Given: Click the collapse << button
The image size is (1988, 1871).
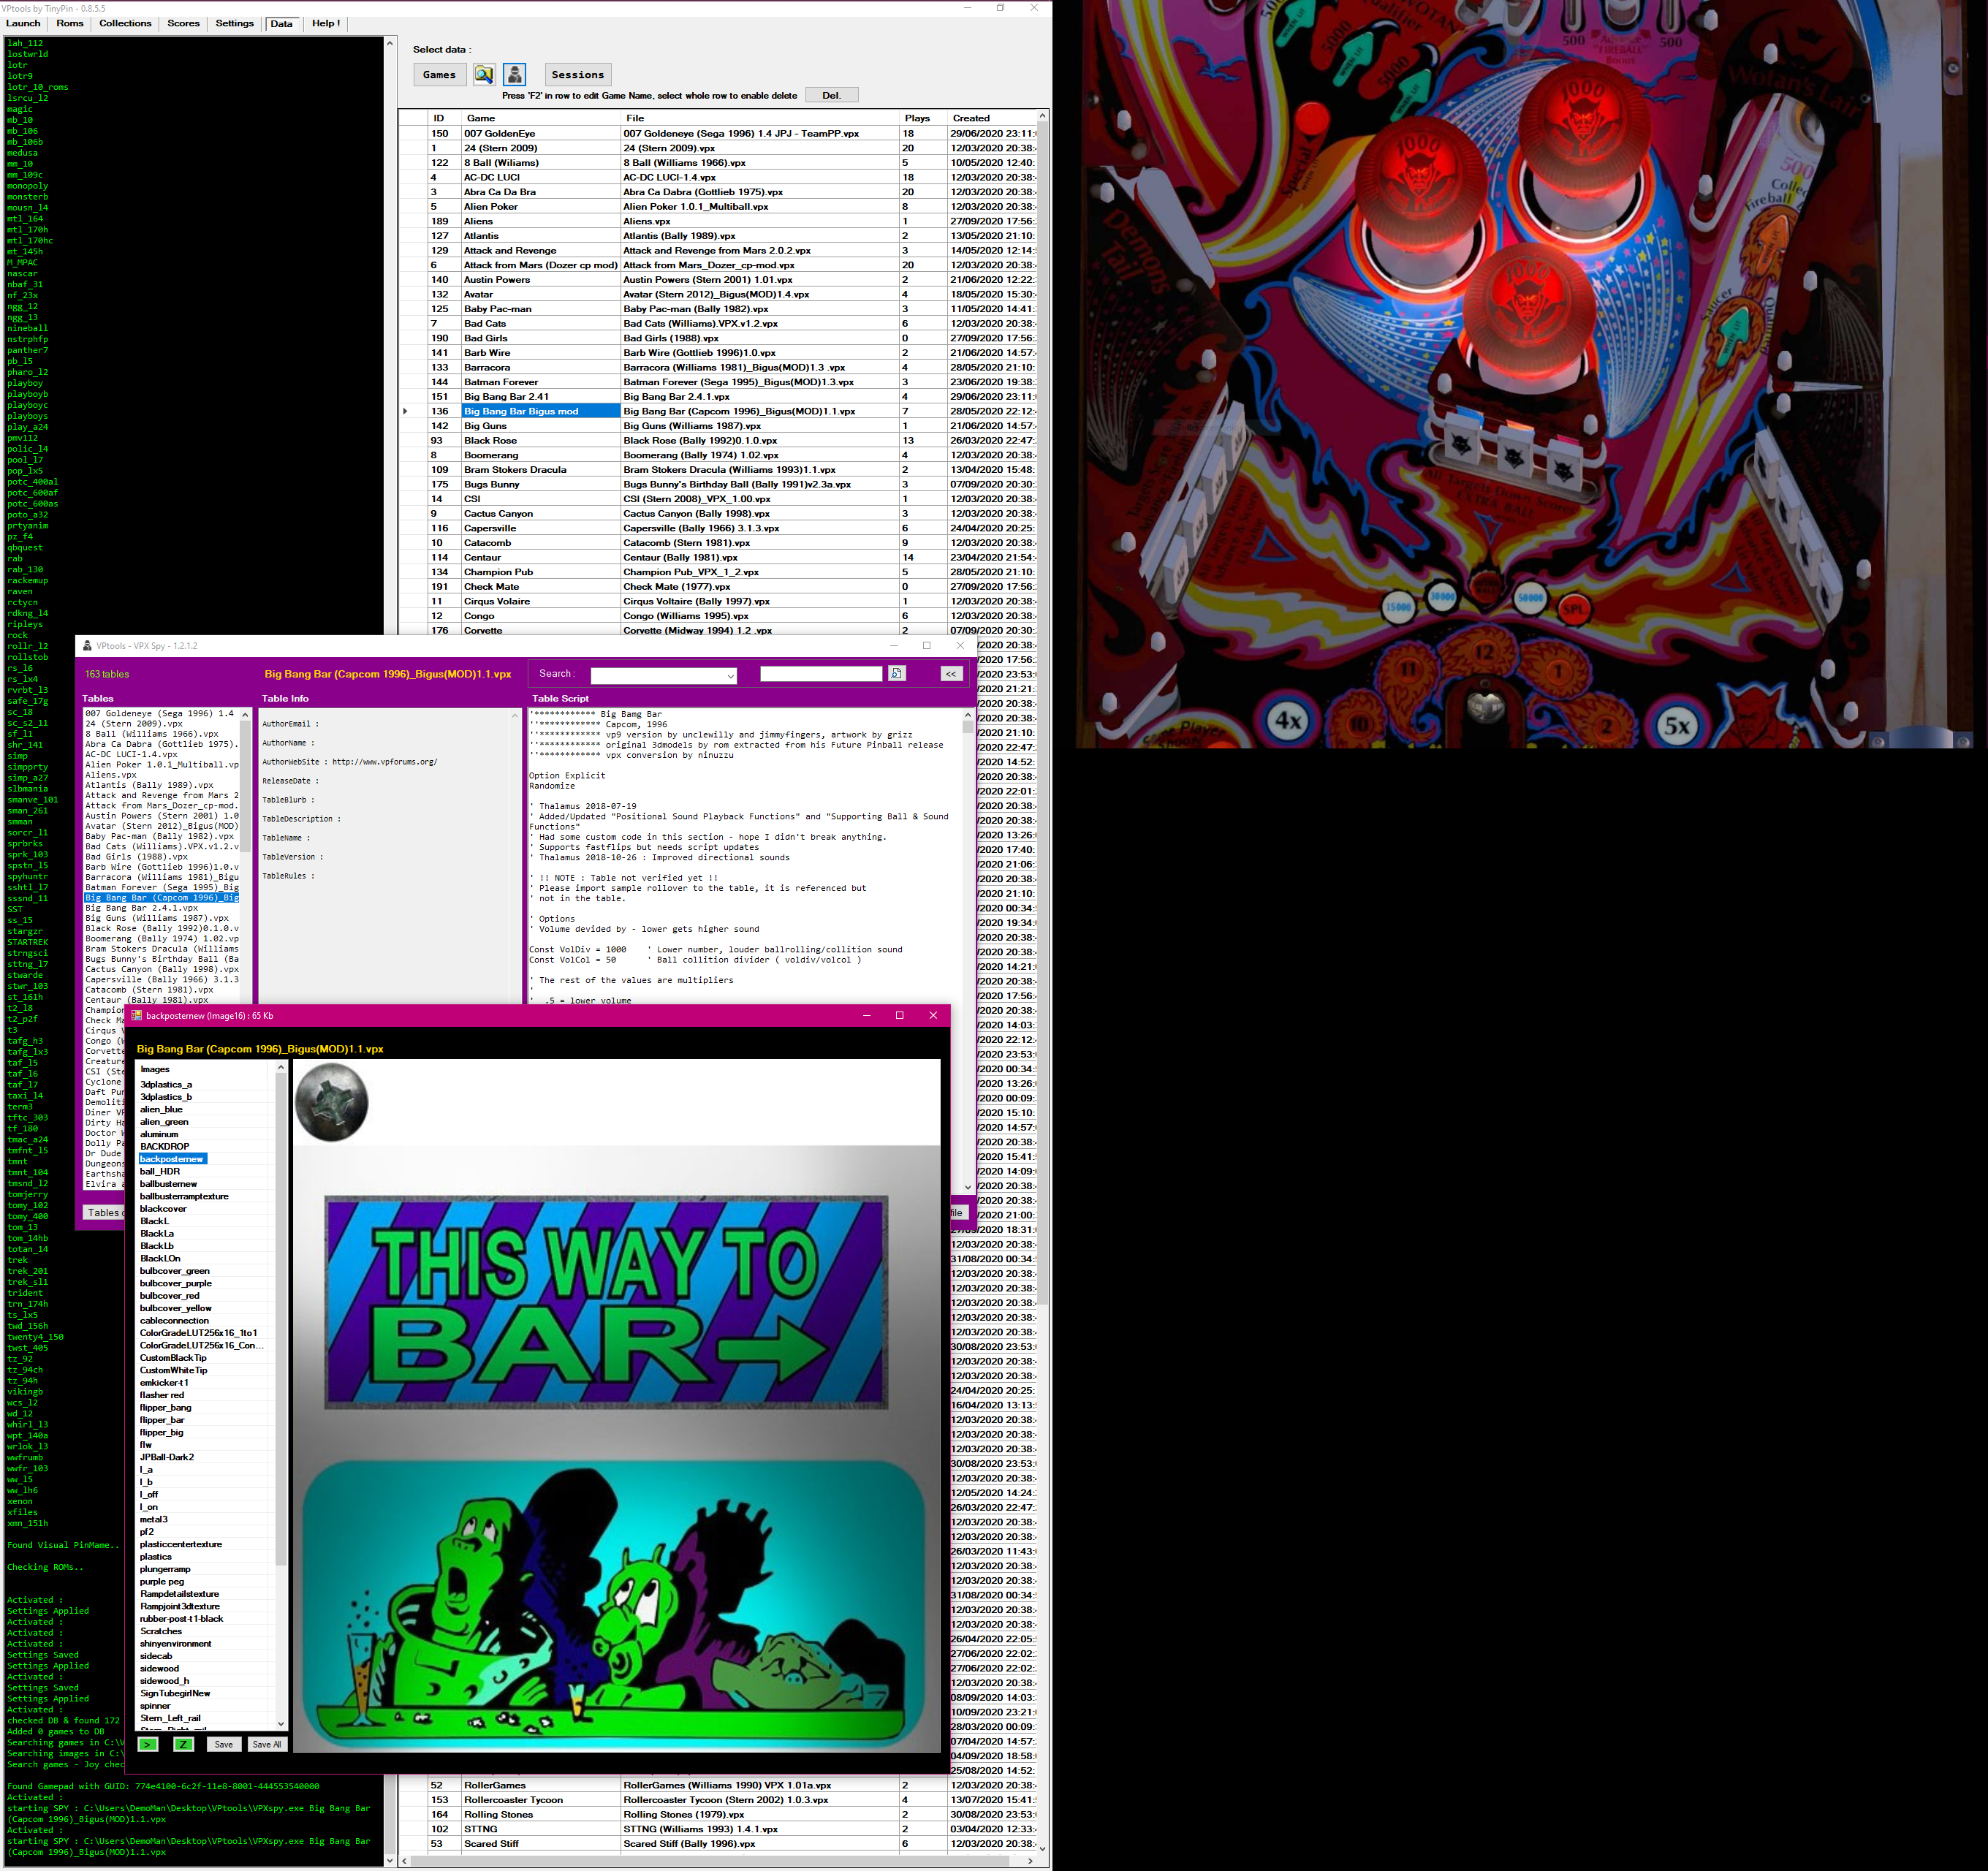Looking at the screenshot, I should pos(951,674).
